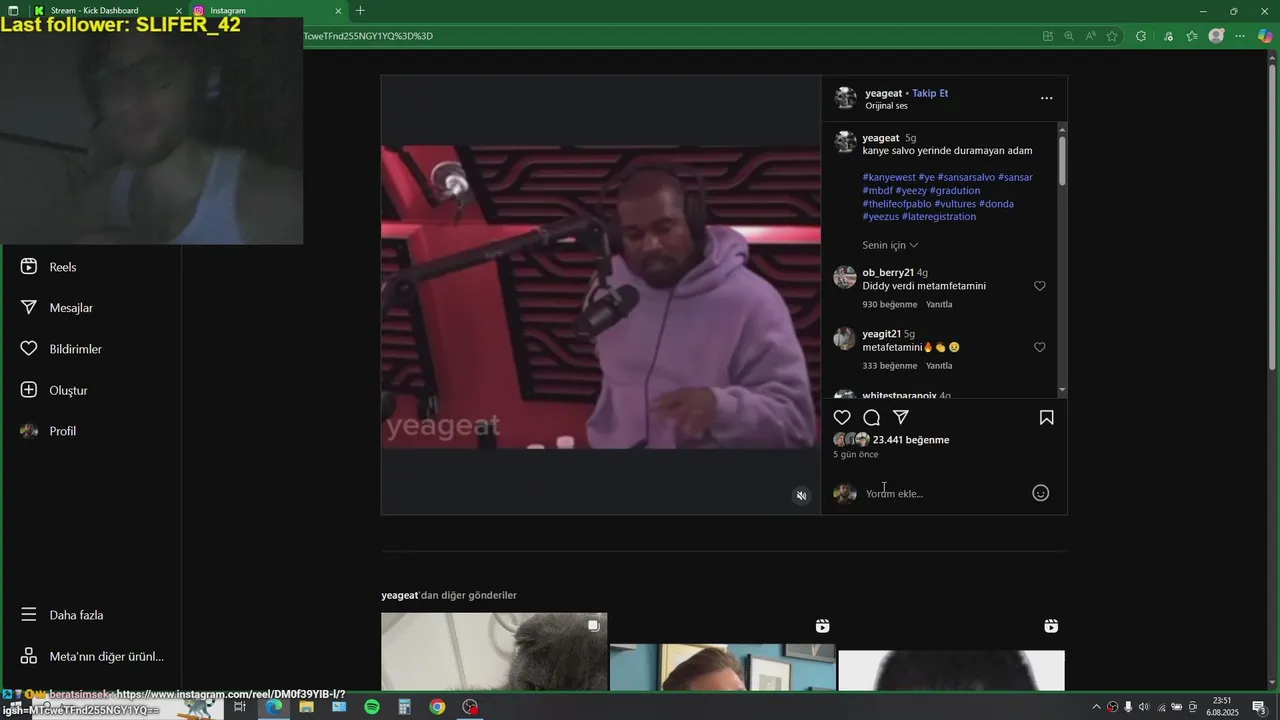The width and height of the screenshot is (1280, 720).
Task: Click yeageat link in 'diğer gönderiler' heading
Action: (399, 595)
